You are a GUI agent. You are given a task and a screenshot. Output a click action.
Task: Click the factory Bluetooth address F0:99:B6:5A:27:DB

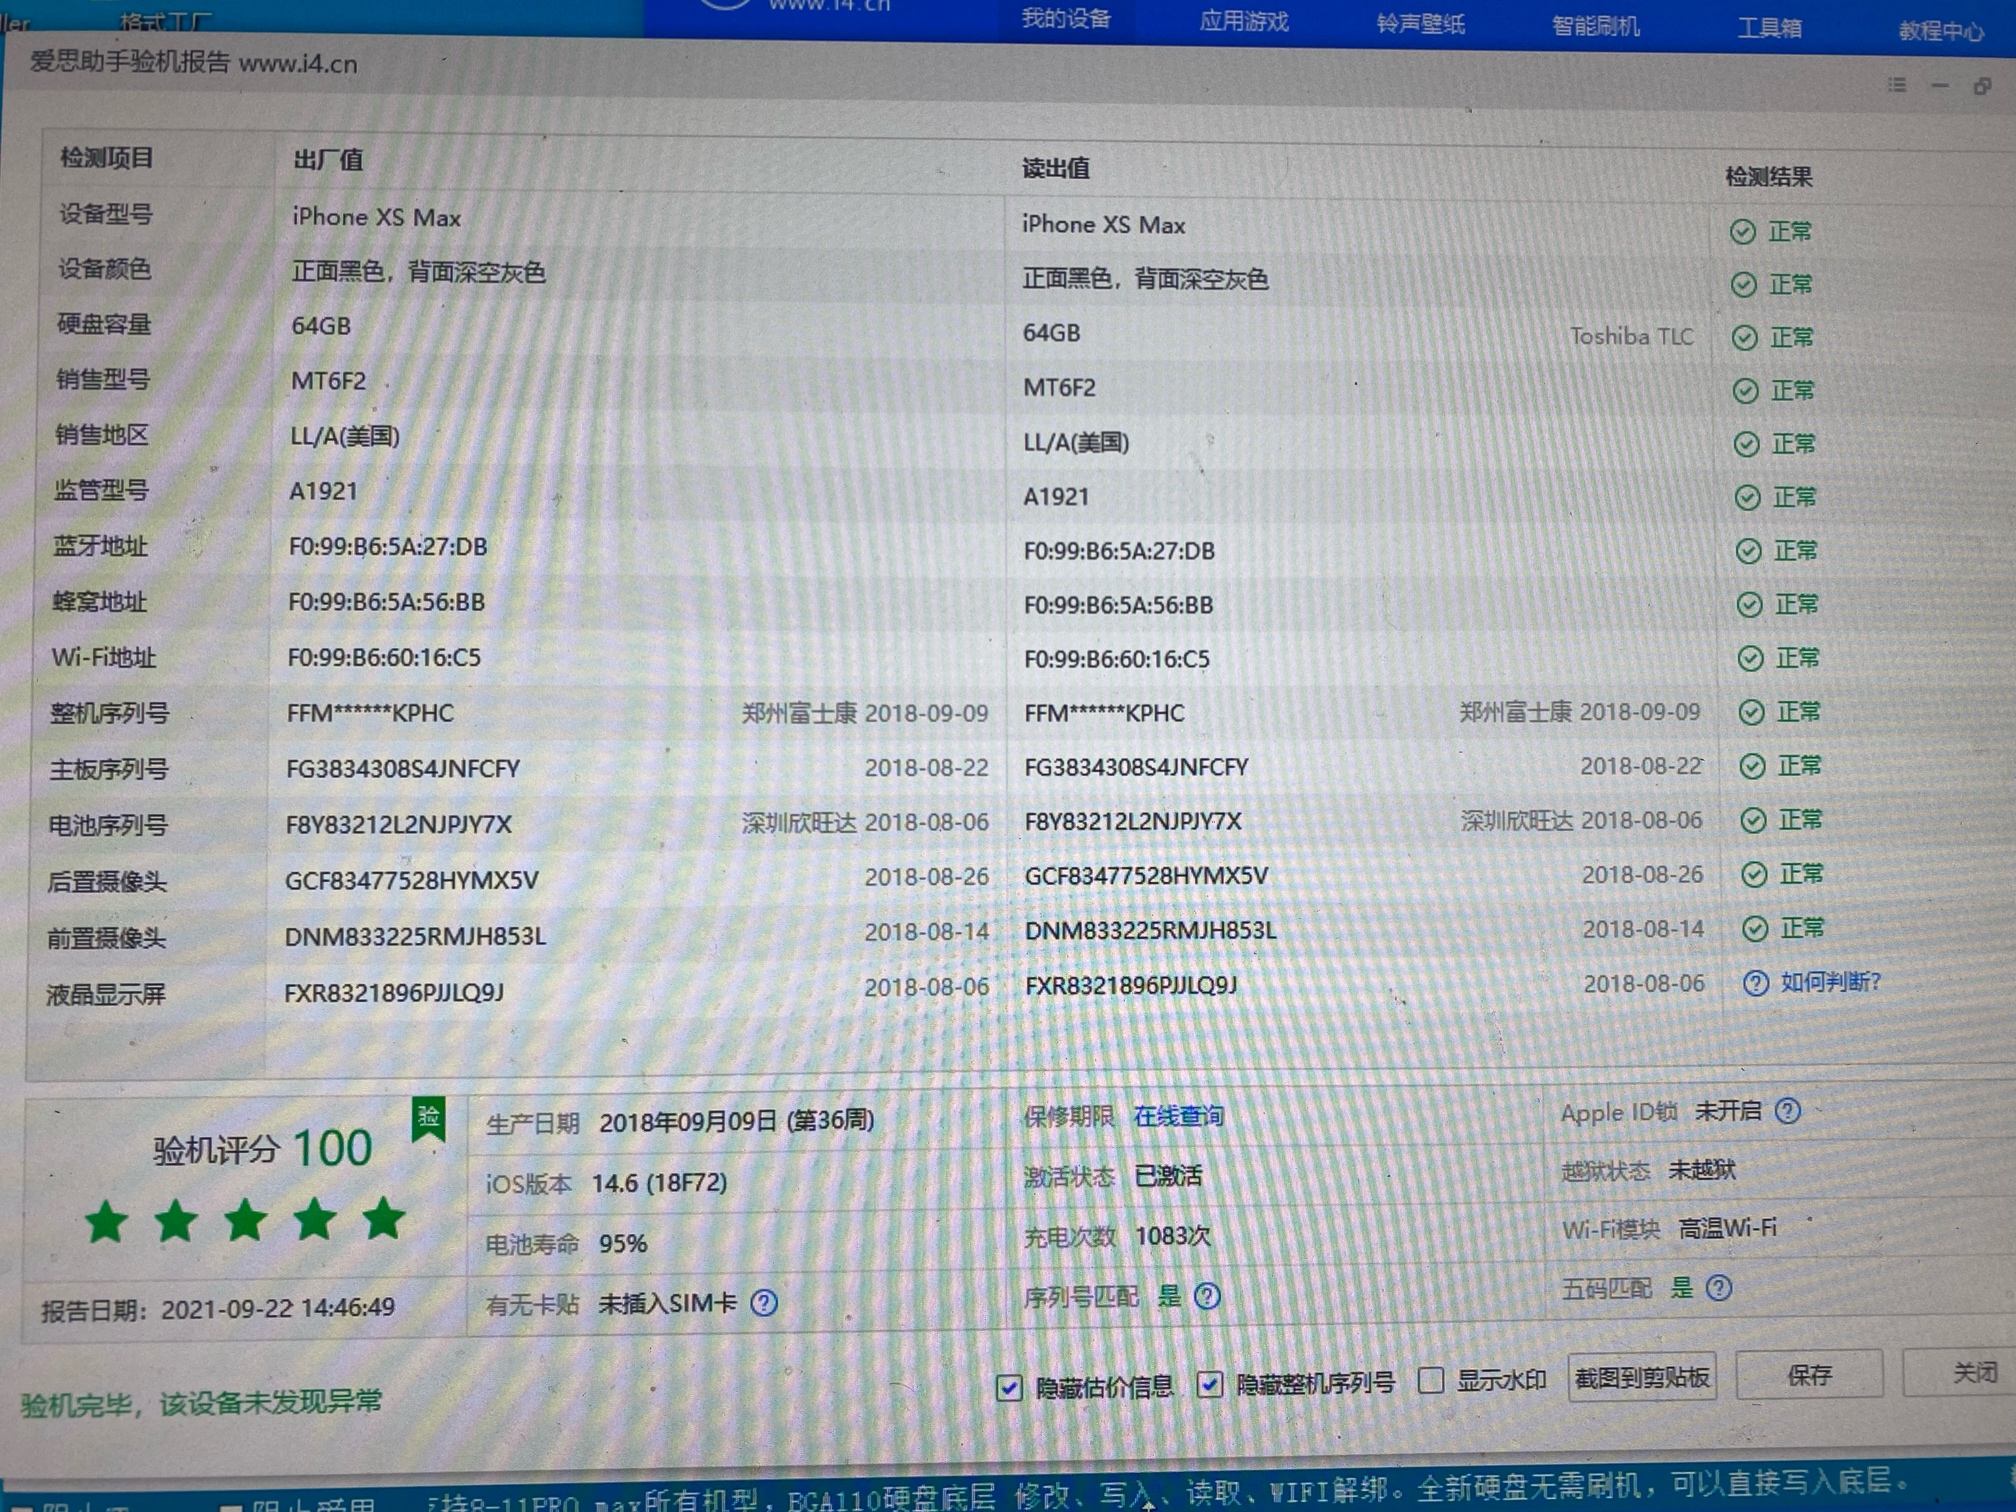(x=388, y=546)
